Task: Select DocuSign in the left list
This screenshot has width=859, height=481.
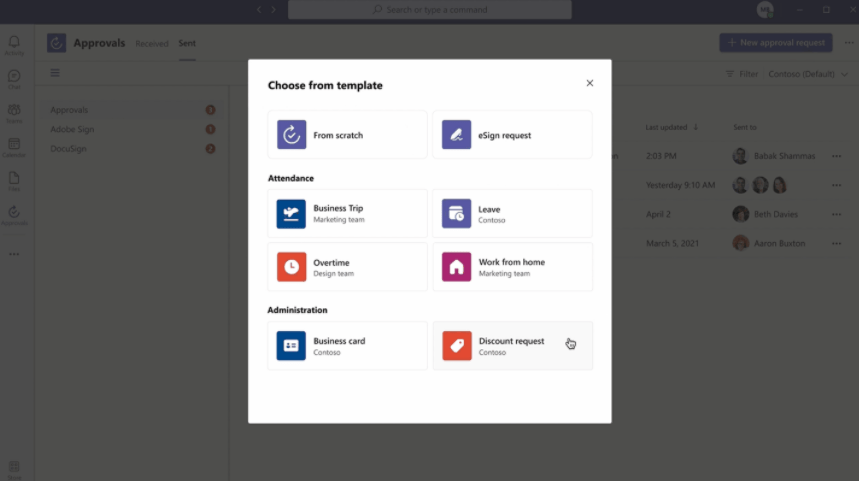Action: coord(70,149)
